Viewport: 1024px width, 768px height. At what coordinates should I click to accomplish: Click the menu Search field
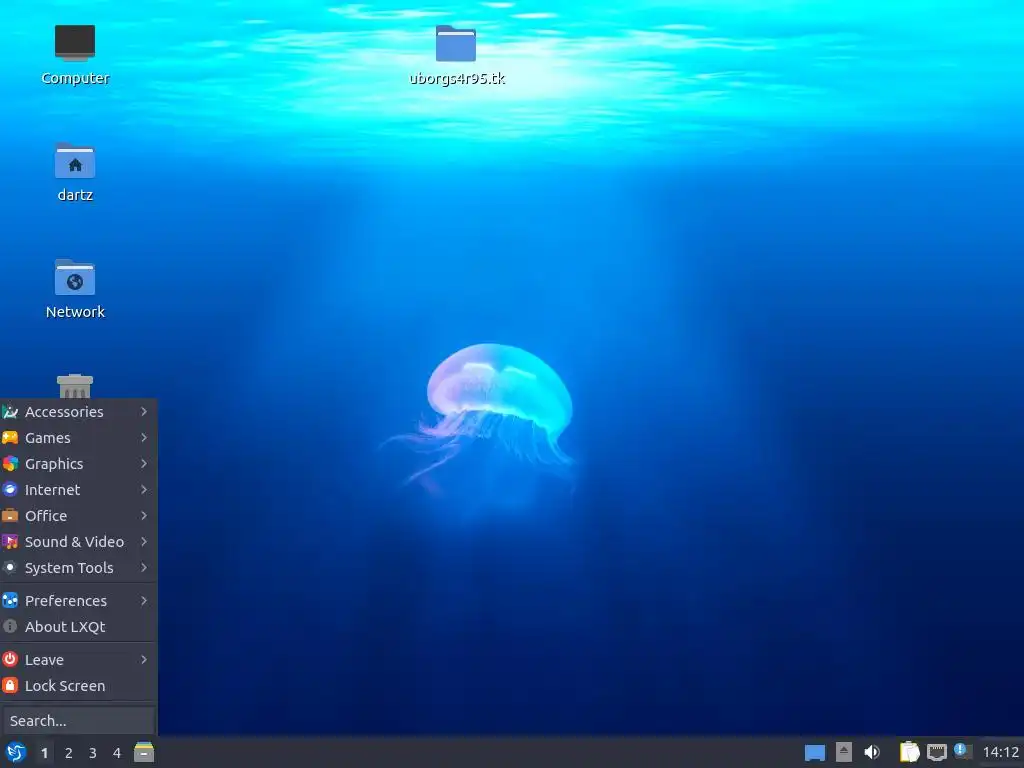pos(78,721)
